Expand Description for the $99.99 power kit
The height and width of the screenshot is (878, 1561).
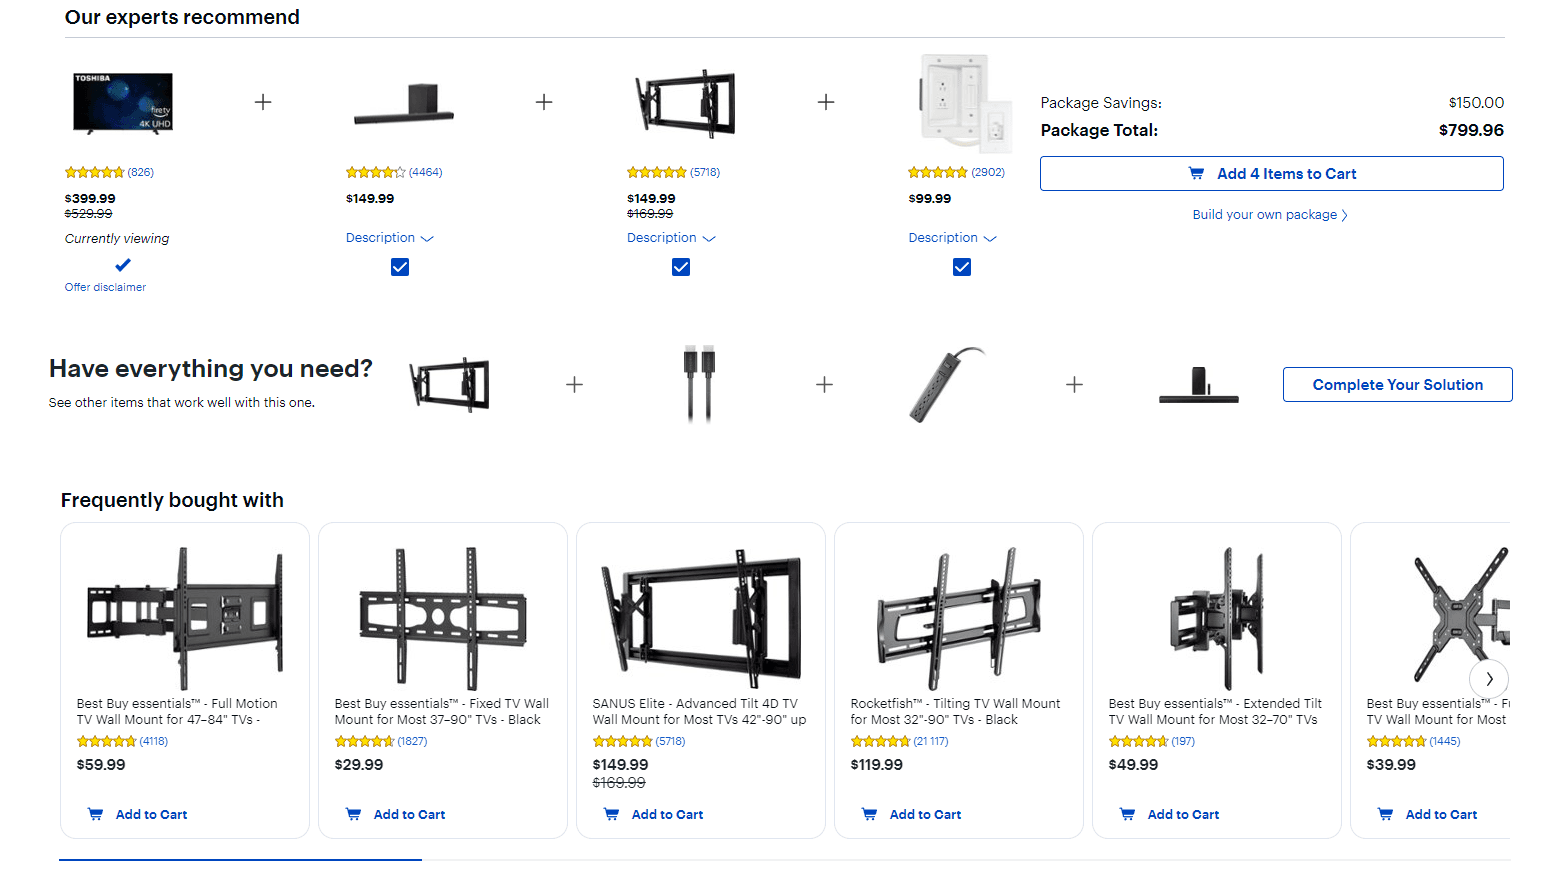tap(952, 238)
